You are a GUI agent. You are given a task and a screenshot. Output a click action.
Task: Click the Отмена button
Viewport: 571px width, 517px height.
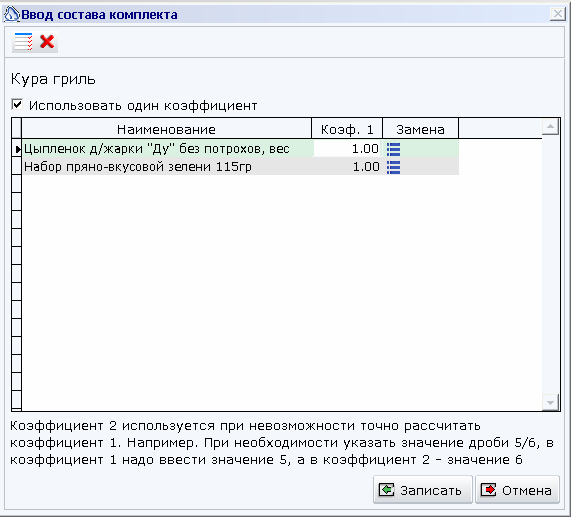coord(517,490)
